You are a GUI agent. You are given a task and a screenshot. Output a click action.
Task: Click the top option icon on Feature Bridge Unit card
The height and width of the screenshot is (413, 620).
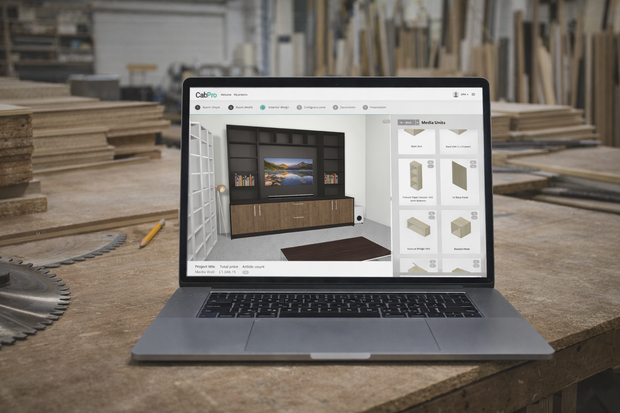click(432, 214)
